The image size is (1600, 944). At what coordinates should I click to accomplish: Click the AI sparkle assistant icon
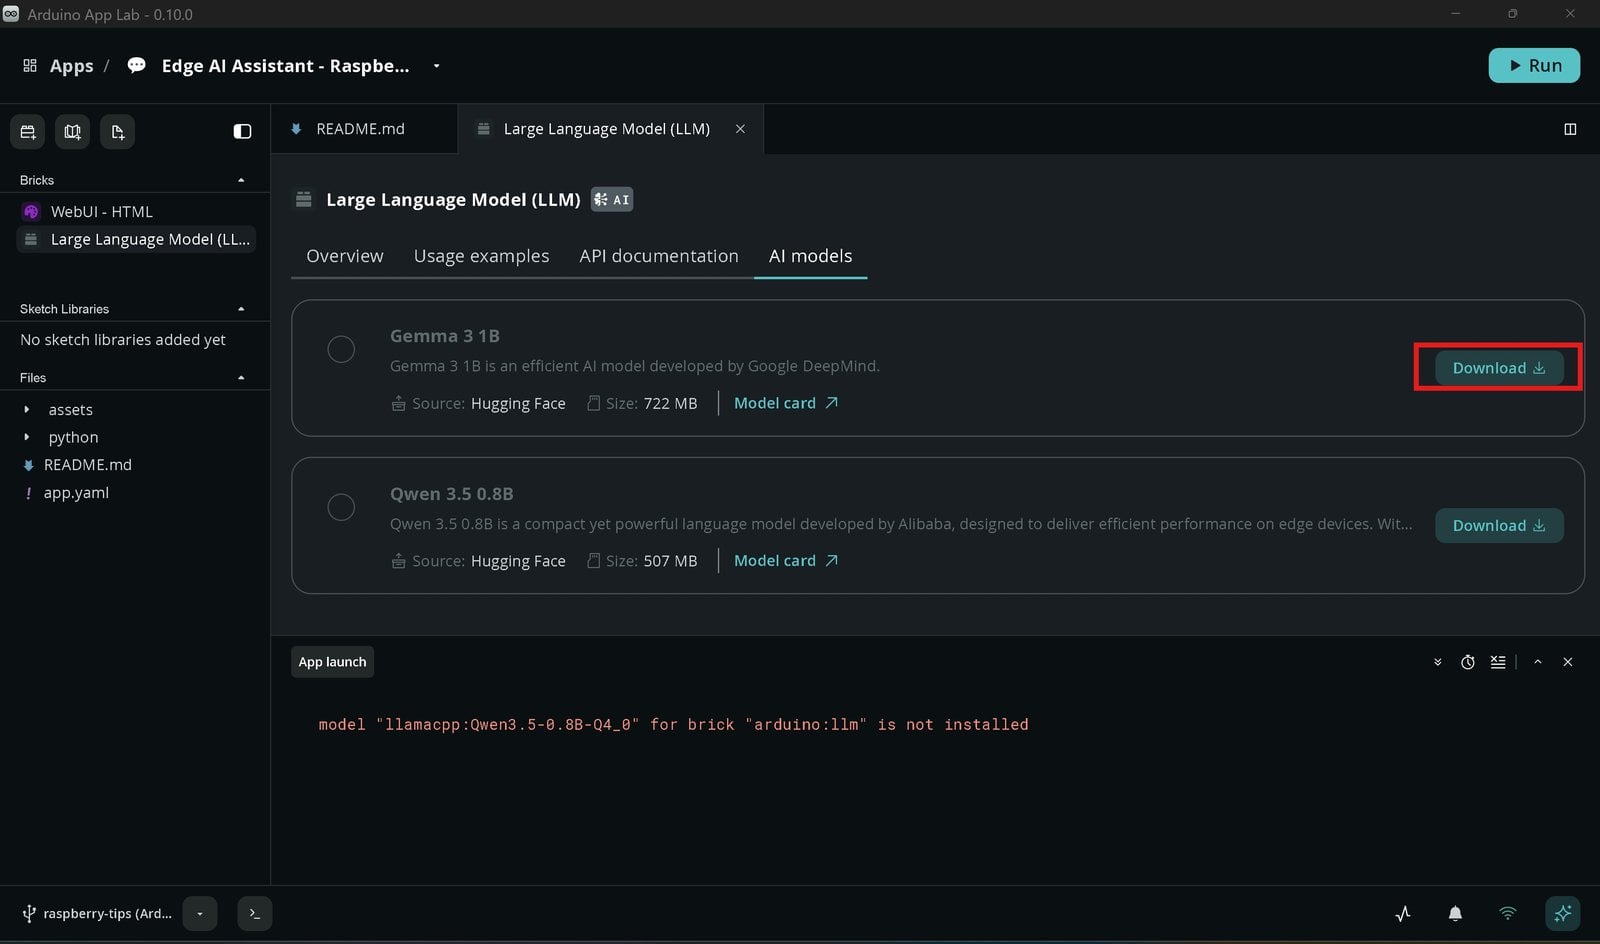pyautogui.click(x=1562, y=913)
